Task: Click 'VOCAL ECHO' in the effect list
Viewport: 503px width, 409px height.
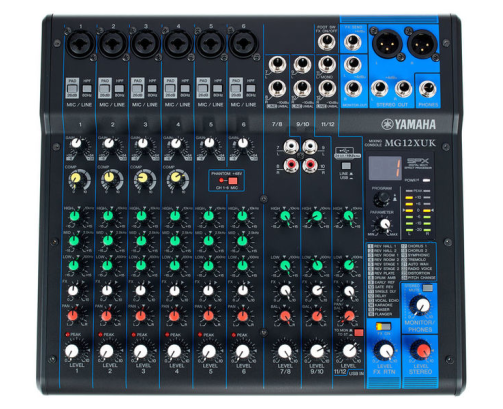Action: click(386, 300)
